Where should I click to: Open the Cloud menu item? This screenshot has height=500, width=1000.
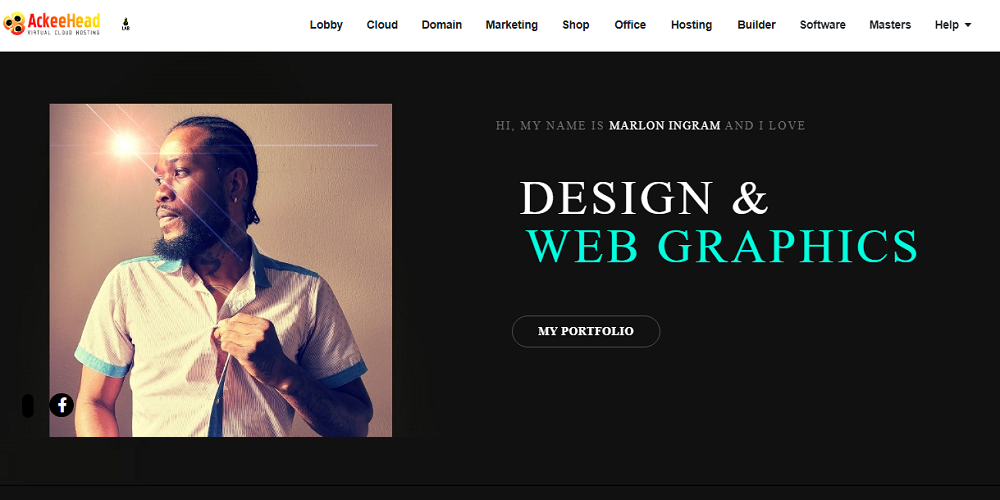(382, 25)
